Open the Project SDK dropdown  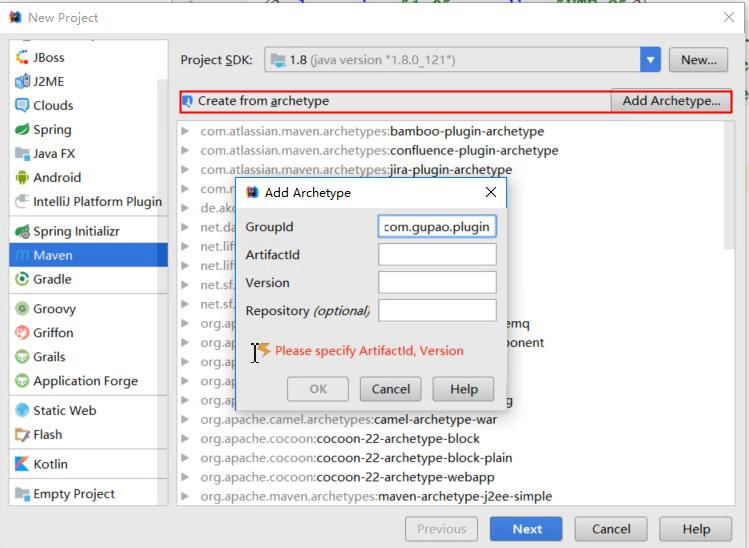coord(650,60)
